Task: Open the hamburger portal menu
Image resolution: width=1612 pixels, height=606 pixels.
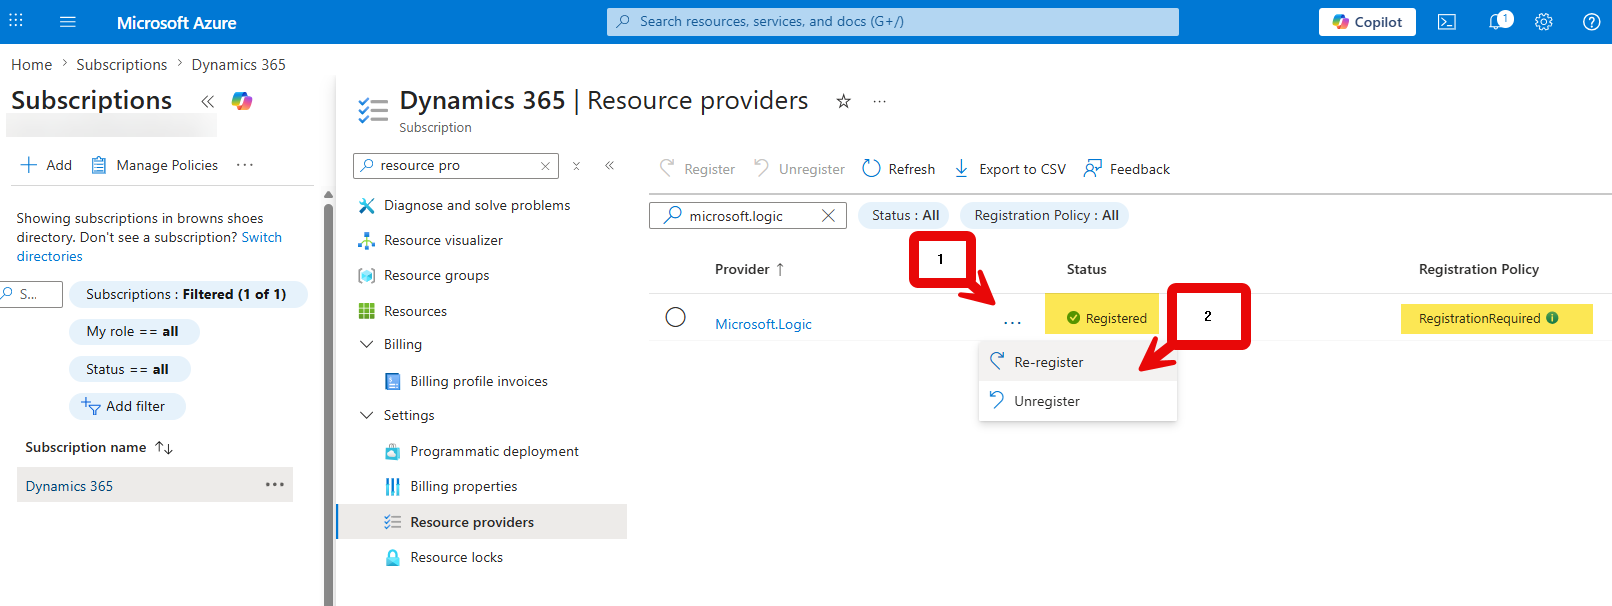Action: (x=68, y=22)
